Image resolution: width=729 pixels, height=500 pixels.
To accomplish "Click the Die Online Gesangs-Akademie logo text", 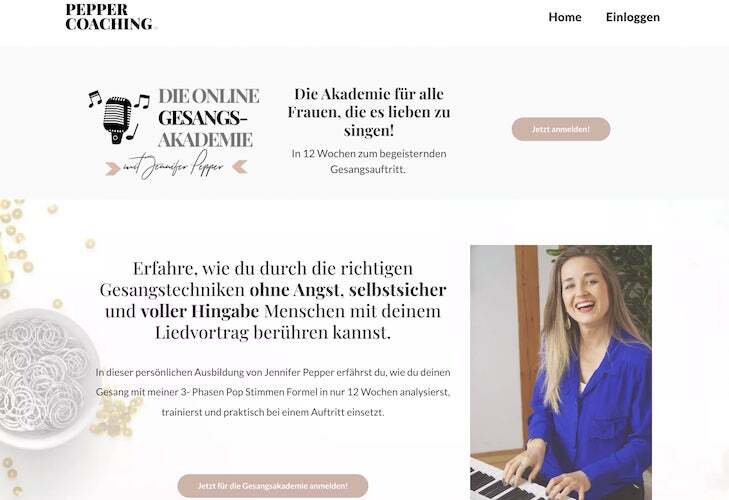I will [x=208, y=118].
